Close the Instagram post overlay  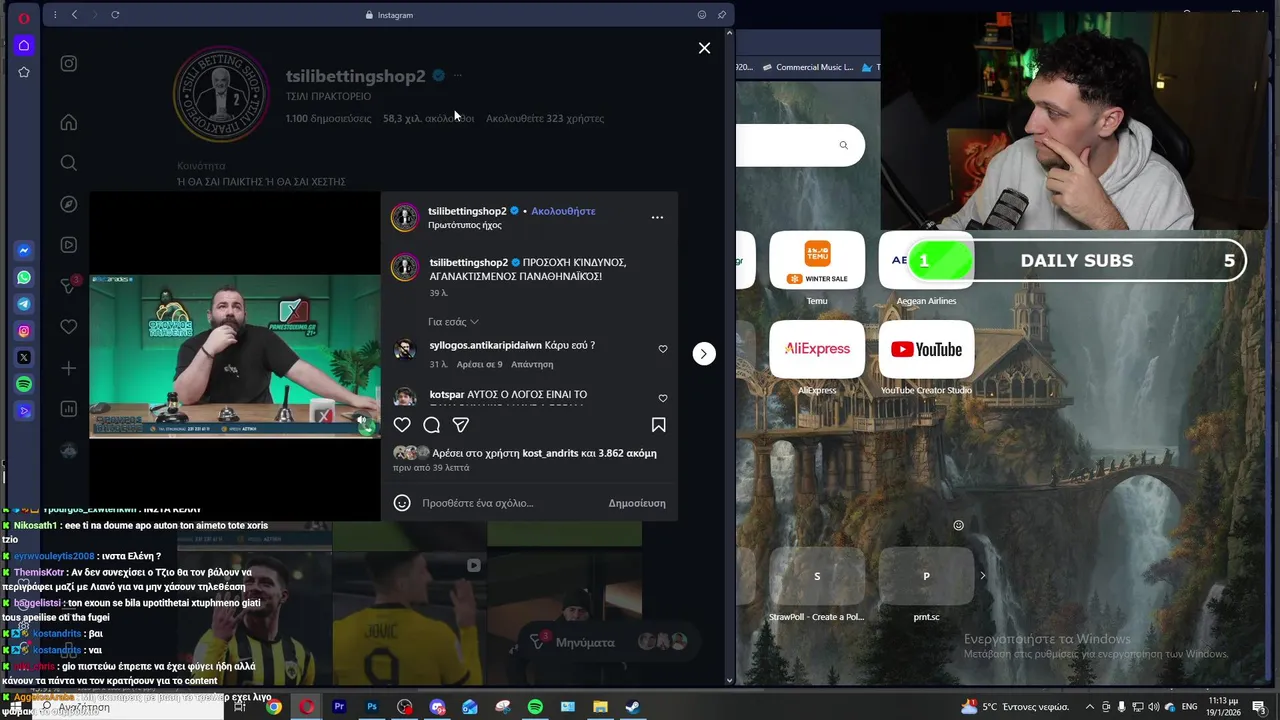click(x=704, y=48)
